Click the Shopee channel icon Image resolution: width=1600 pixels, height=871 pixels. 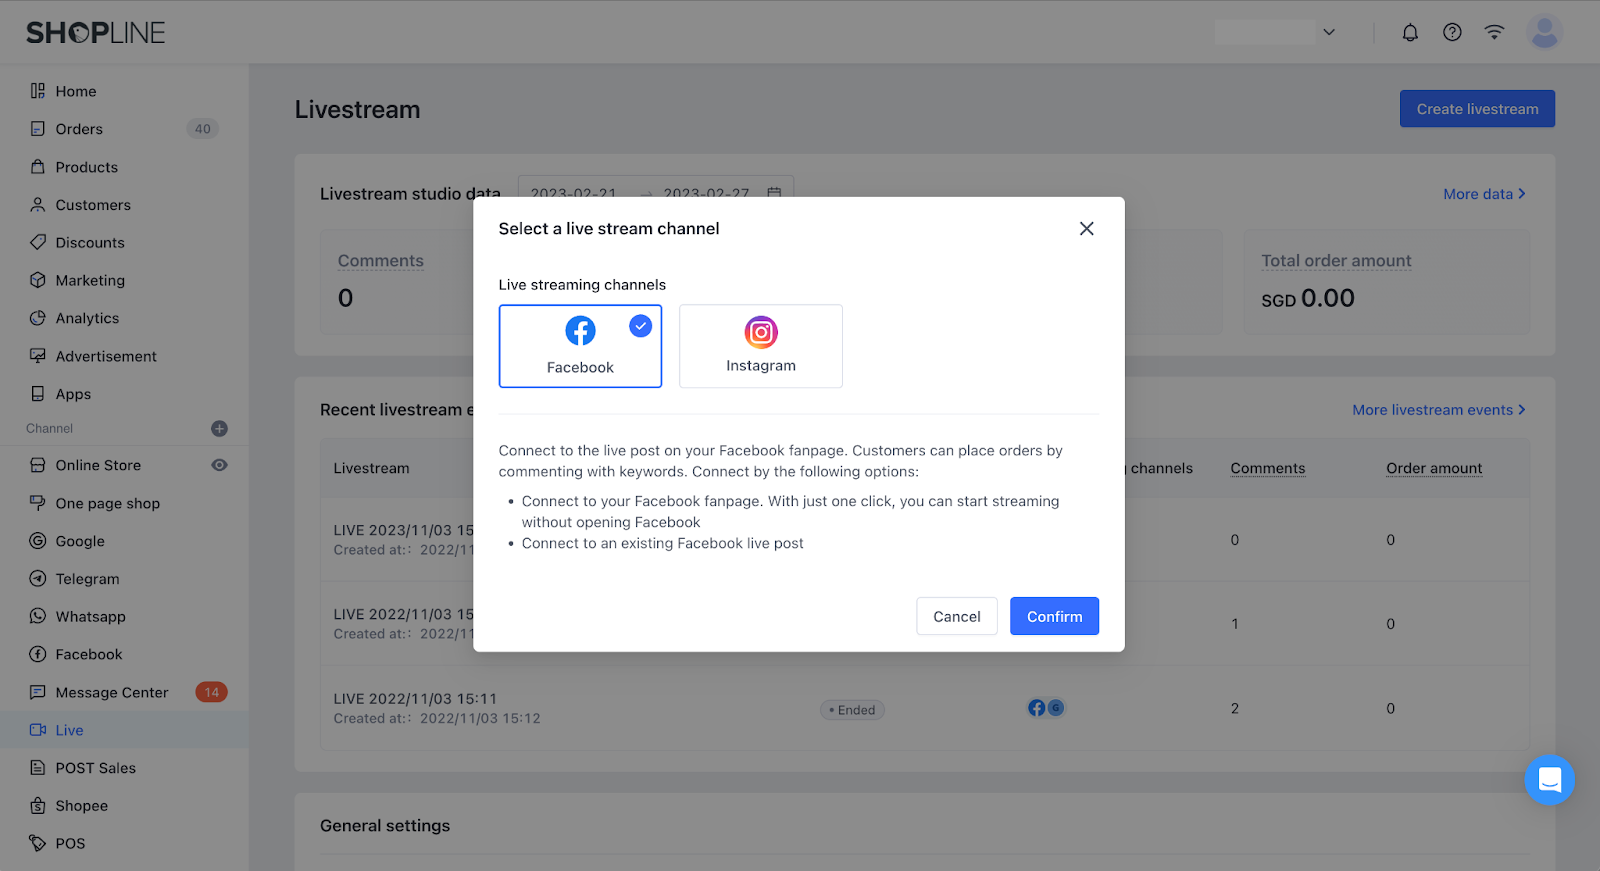38,806
